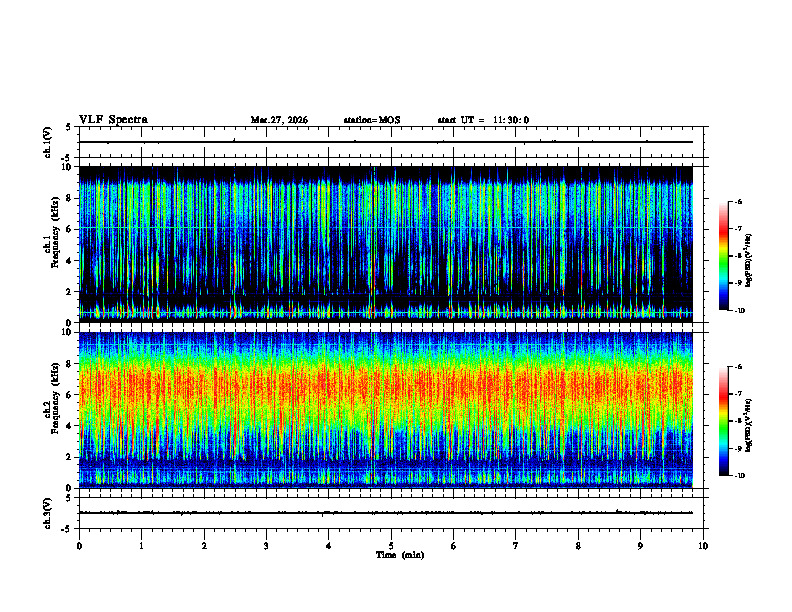Click the "start UT = 11:30: 0" header text
Image resolution: width=792 pixels, height=612 pixels.
(x=483, y=120)
